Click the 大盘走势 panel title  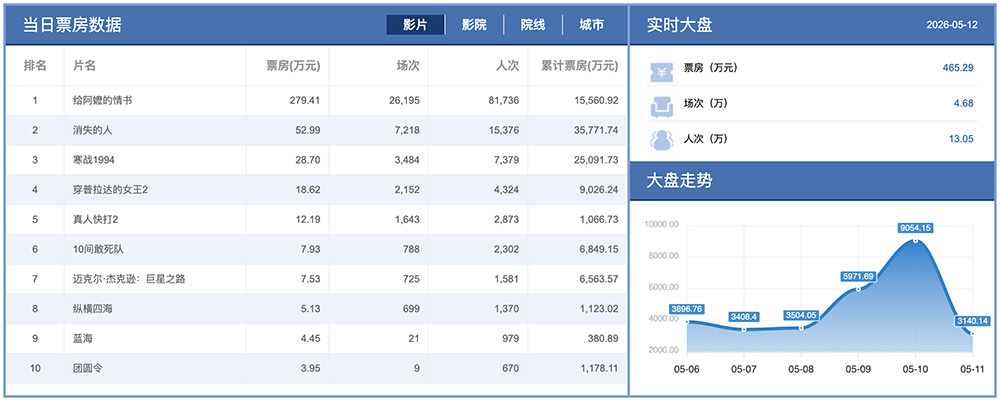pos(680,180)
